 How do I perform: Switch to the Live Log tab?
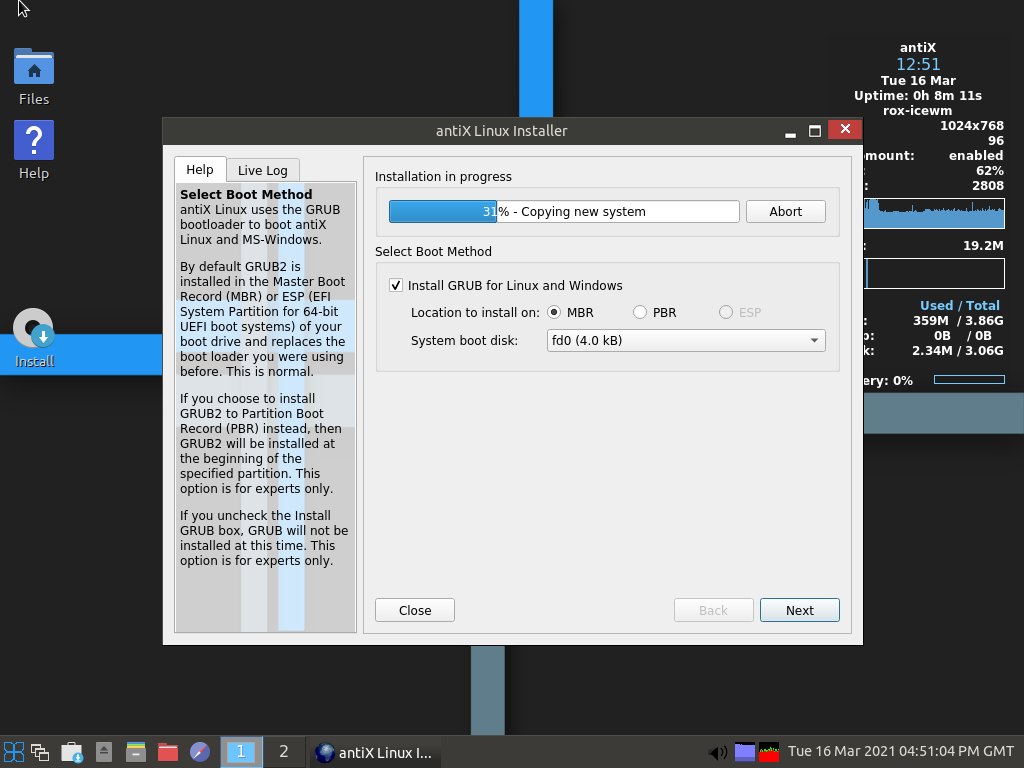coord(263,170)
